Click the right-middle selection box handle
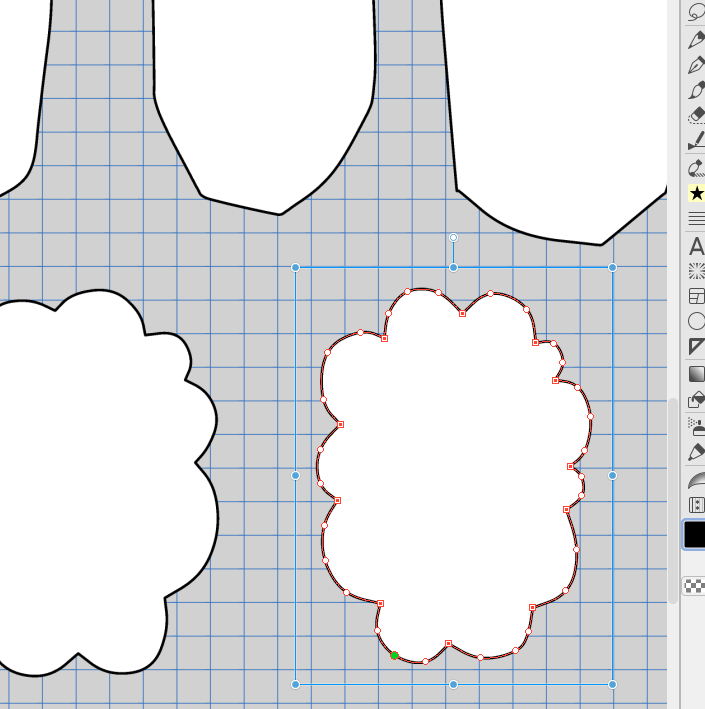The height and width of the screenshot is (709, 705). tap(612, 475)
